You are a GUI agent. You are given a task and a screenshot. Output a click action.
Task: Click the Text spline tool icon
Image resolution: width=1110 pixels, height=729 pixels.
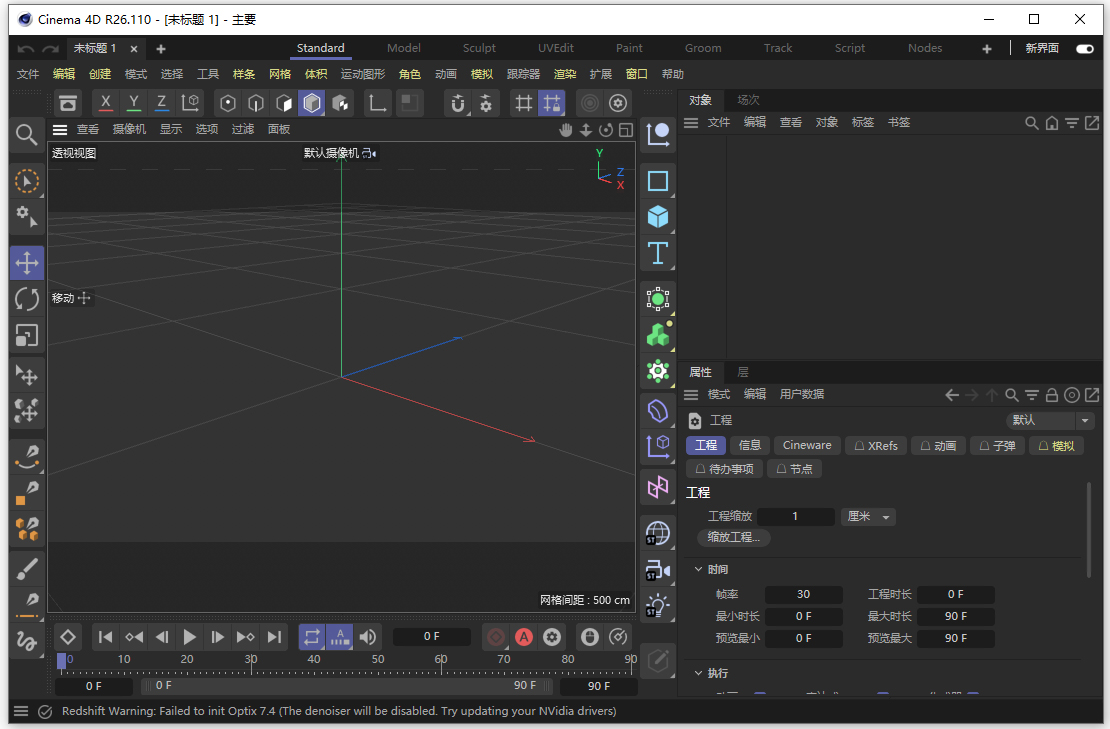tap(657, 253)
